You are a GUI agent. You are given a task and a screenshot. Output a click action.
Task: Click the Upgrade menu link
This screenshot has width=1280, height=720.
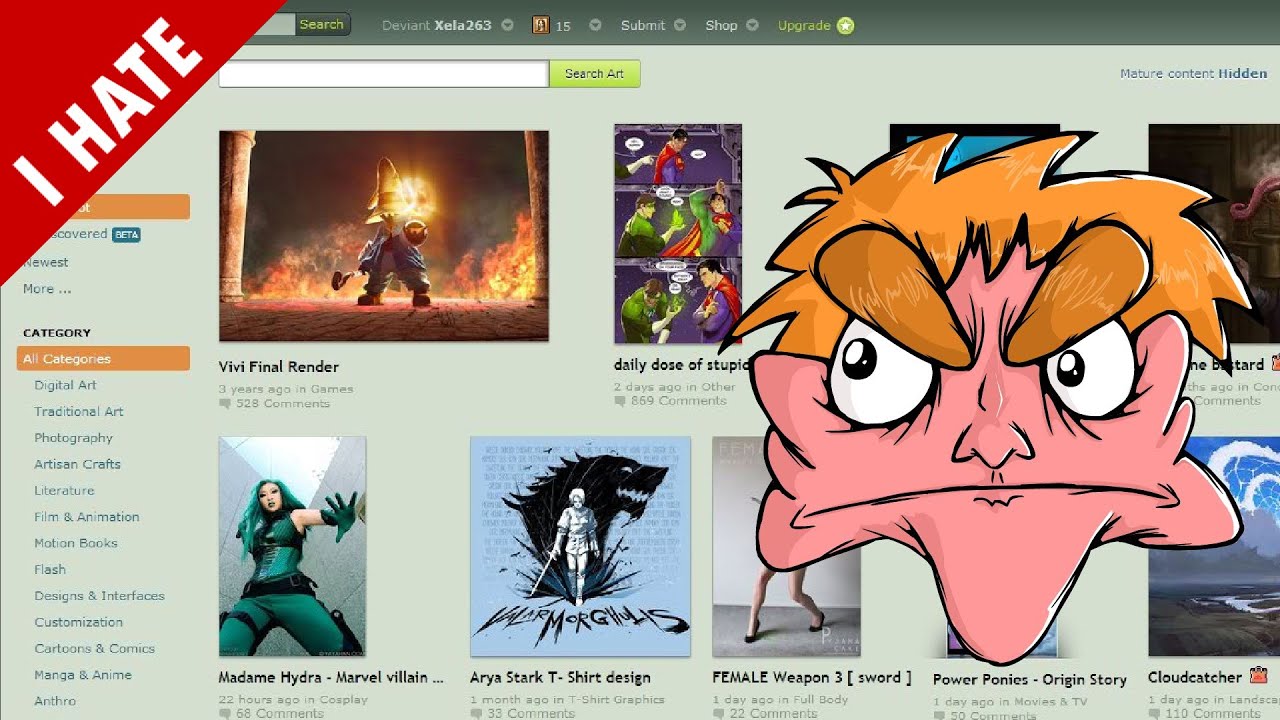point(804,25)
